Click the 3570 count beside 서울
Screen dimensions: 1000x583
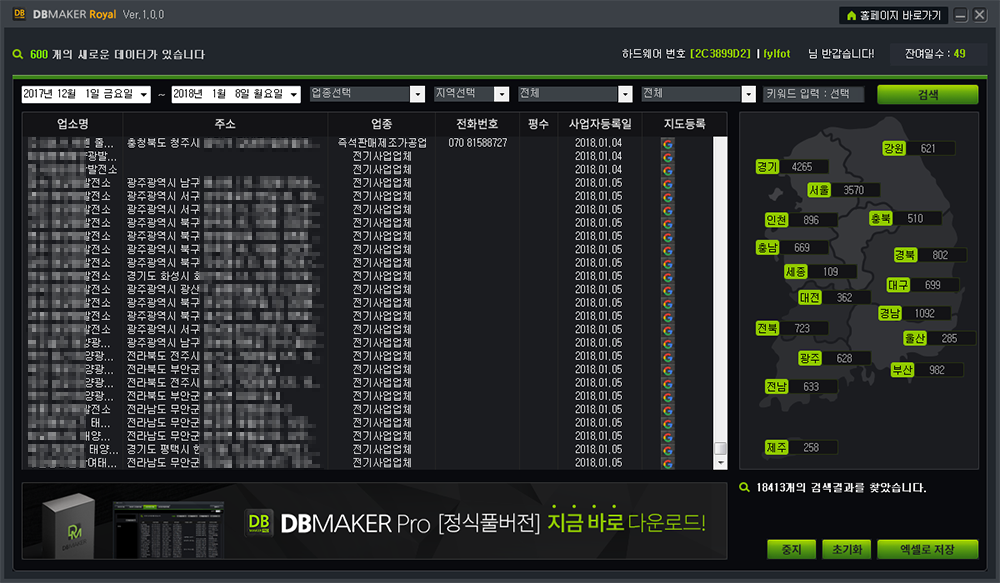[x=853, y=190]
